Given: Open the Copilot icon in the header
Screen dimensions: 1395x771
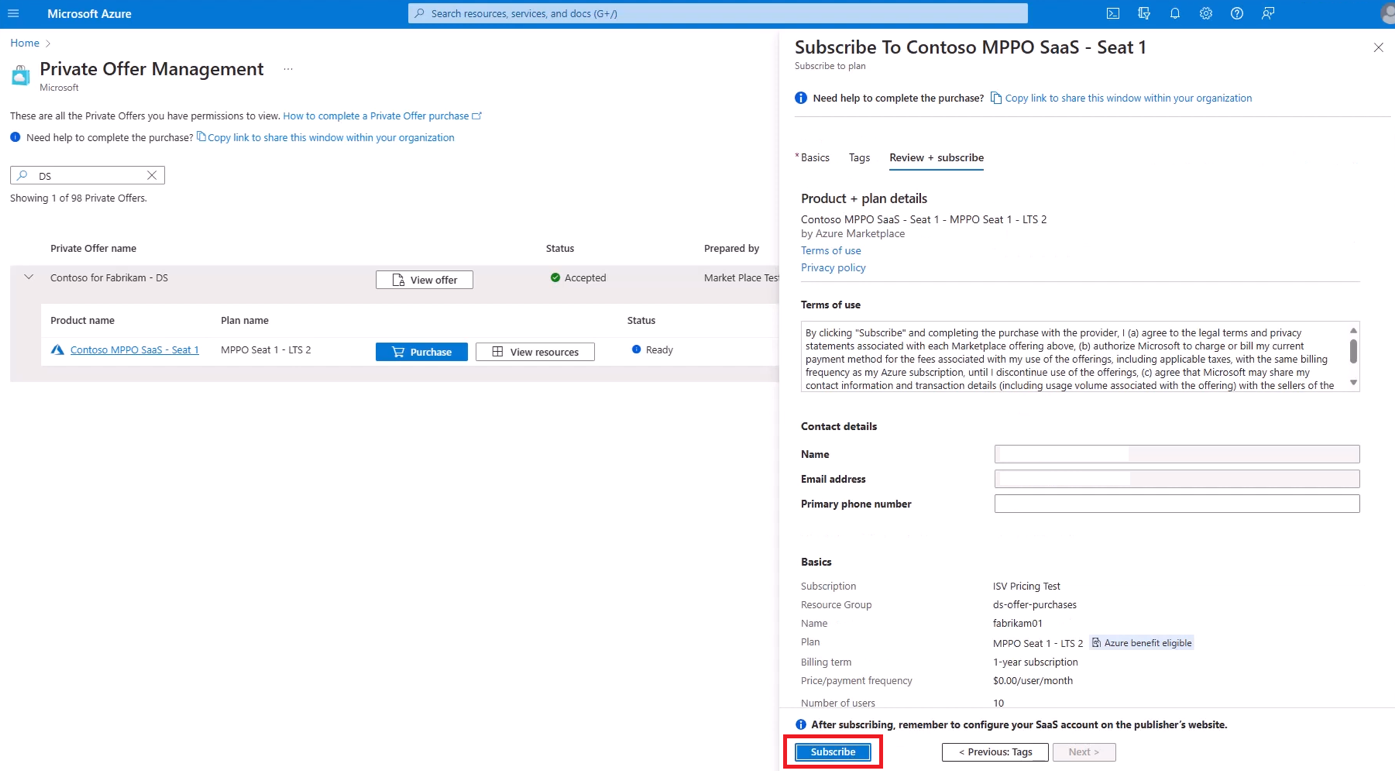Looking at the screenshot, I should [x=1144, y=14].
